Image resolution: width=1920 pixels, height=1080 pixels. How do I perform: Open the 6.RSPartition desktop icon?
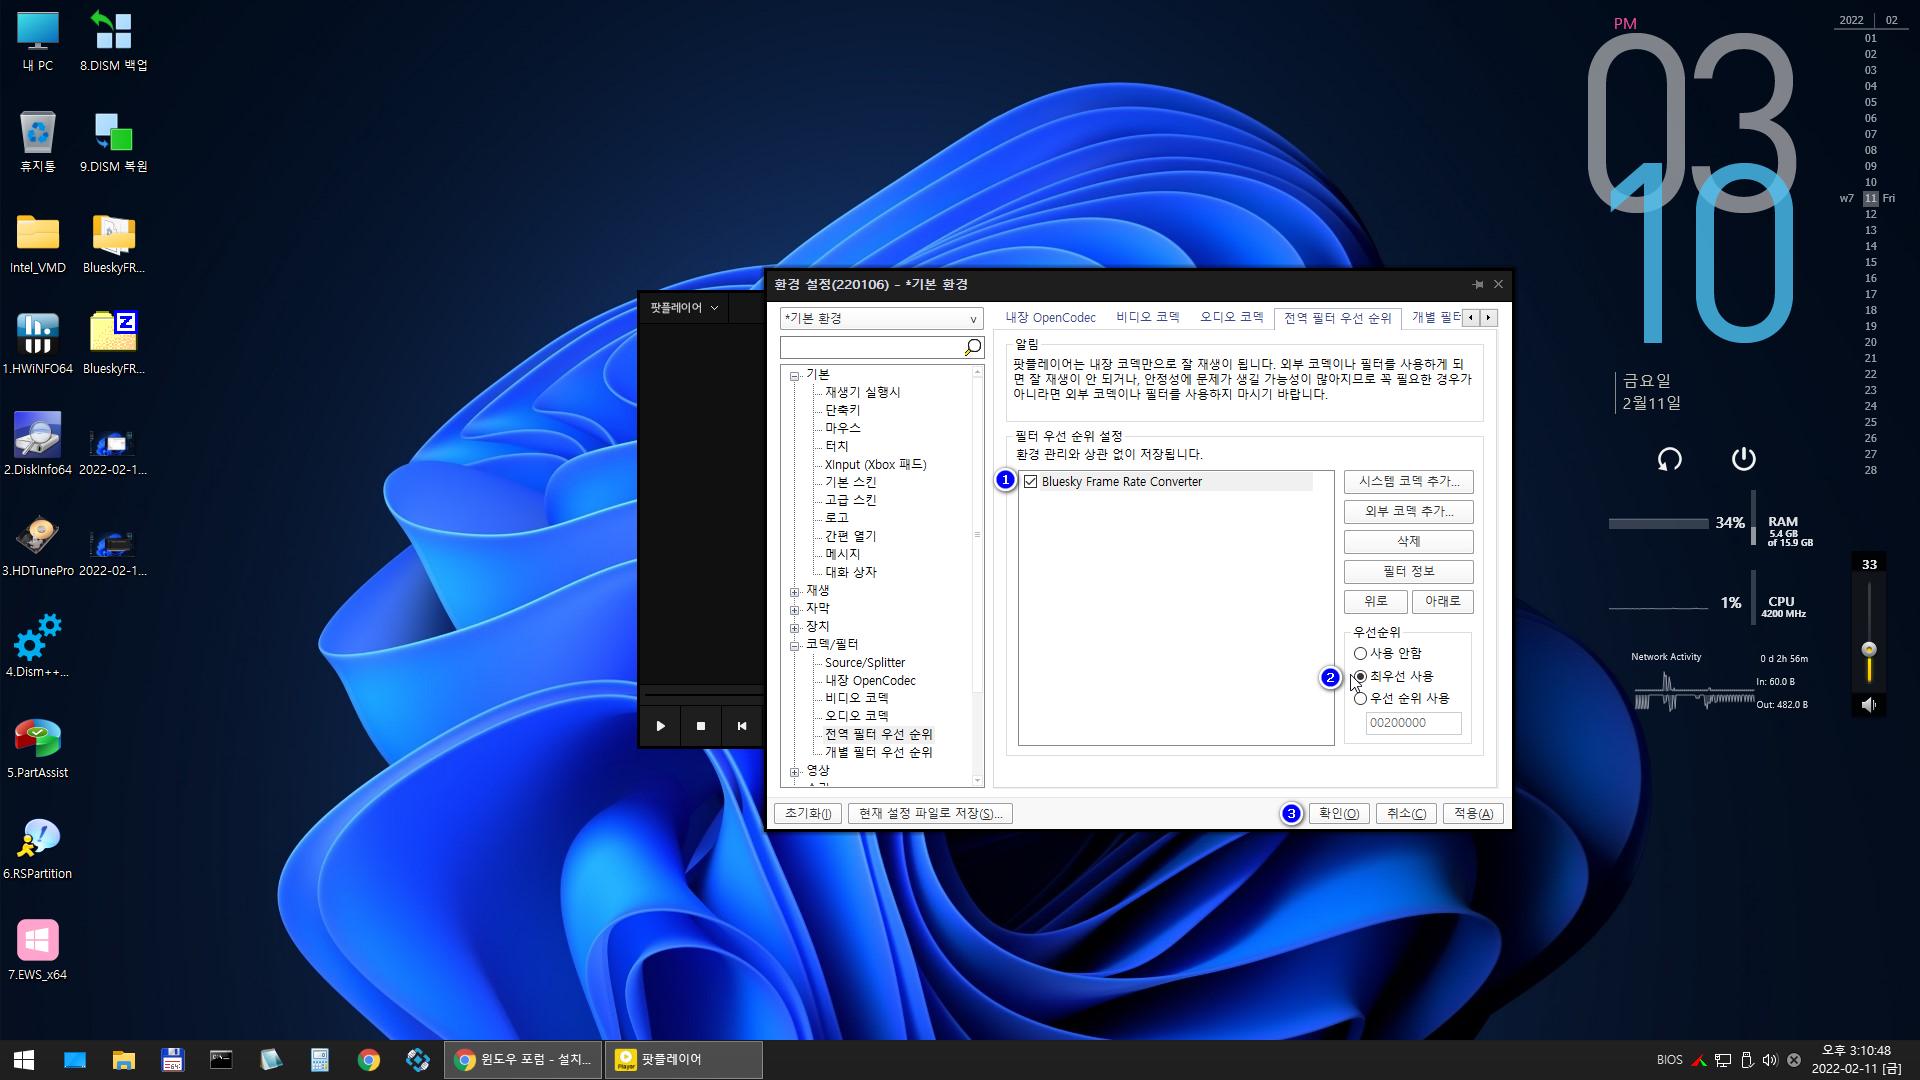pyautogui.click(x=38, y=849)
